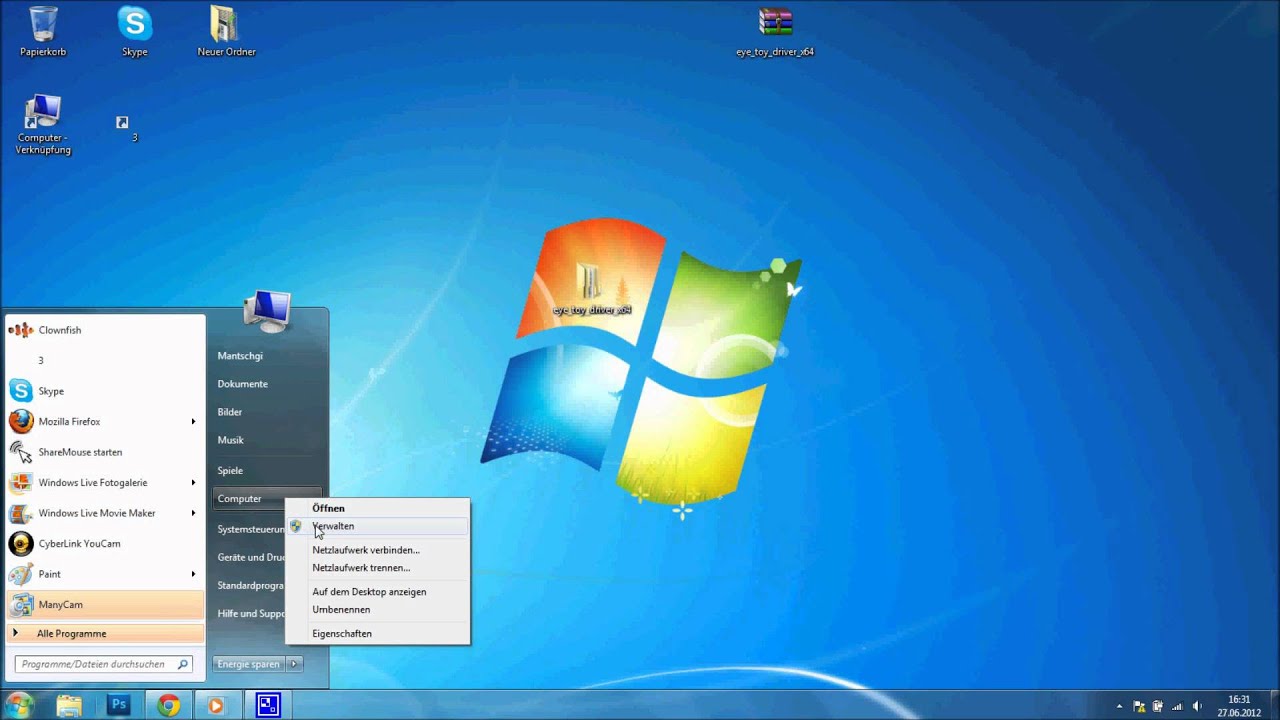Image resolution: width=1280 pixels, height=720 pixels.
Task: Choose Eigenschaften in the context menu
Action: tap(377, 634)
